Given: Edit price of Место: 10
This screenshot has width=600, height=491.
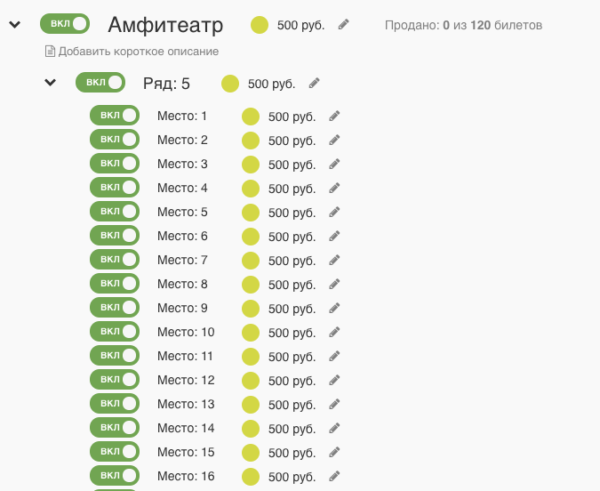Looking at the screenshot, I should pos(334,332).
